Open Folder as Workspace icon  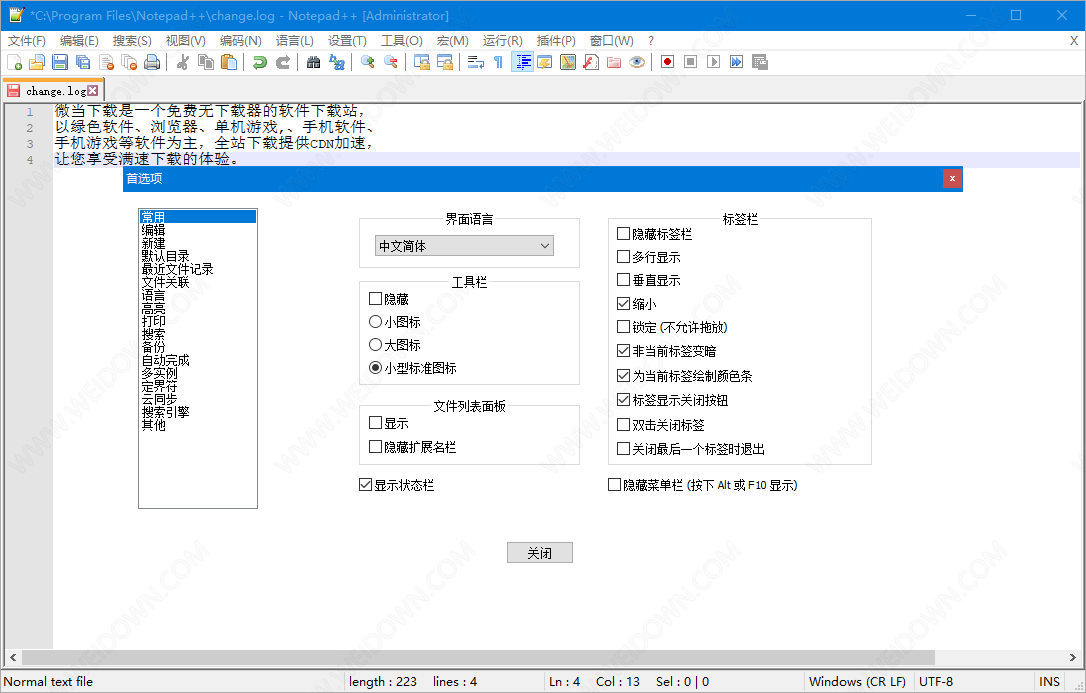(614, 62)
